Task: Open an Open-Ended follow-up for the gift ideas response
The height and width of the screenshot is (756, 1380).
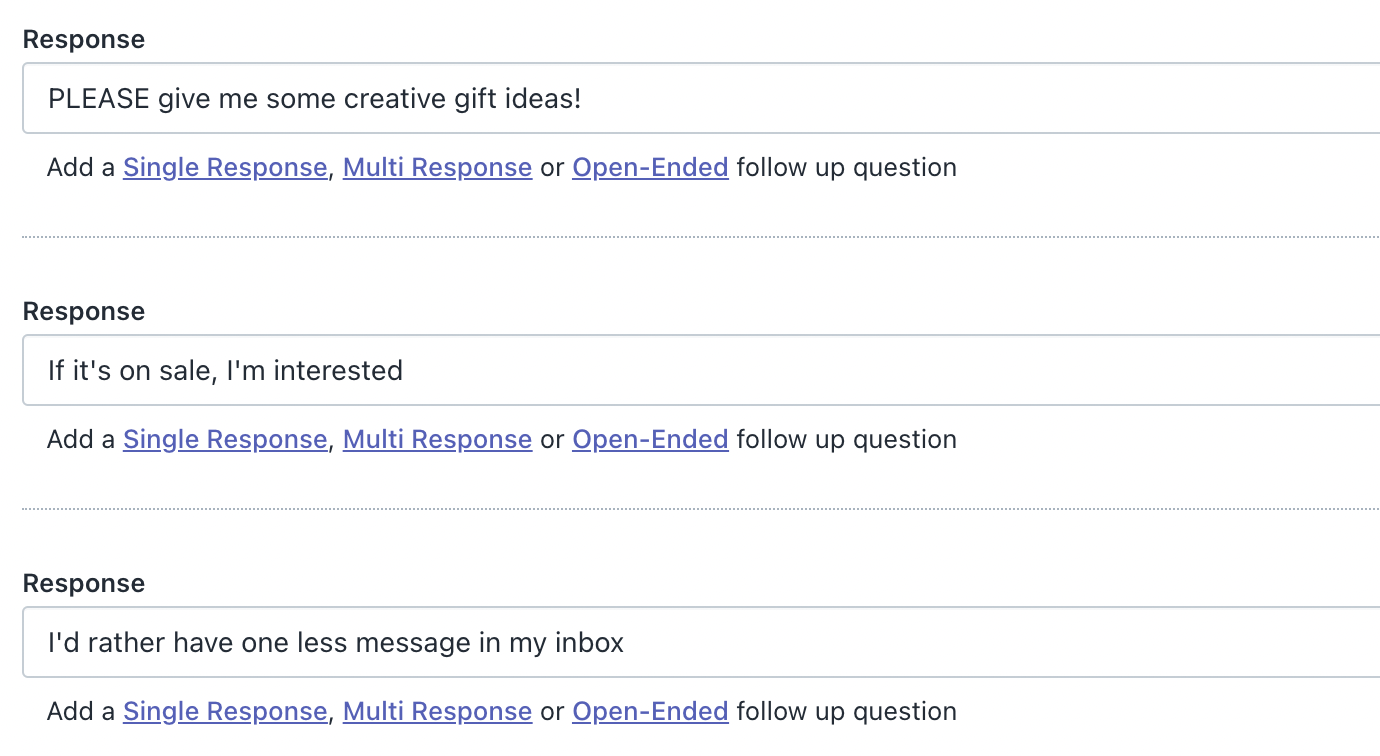Action: coord(650,167)
